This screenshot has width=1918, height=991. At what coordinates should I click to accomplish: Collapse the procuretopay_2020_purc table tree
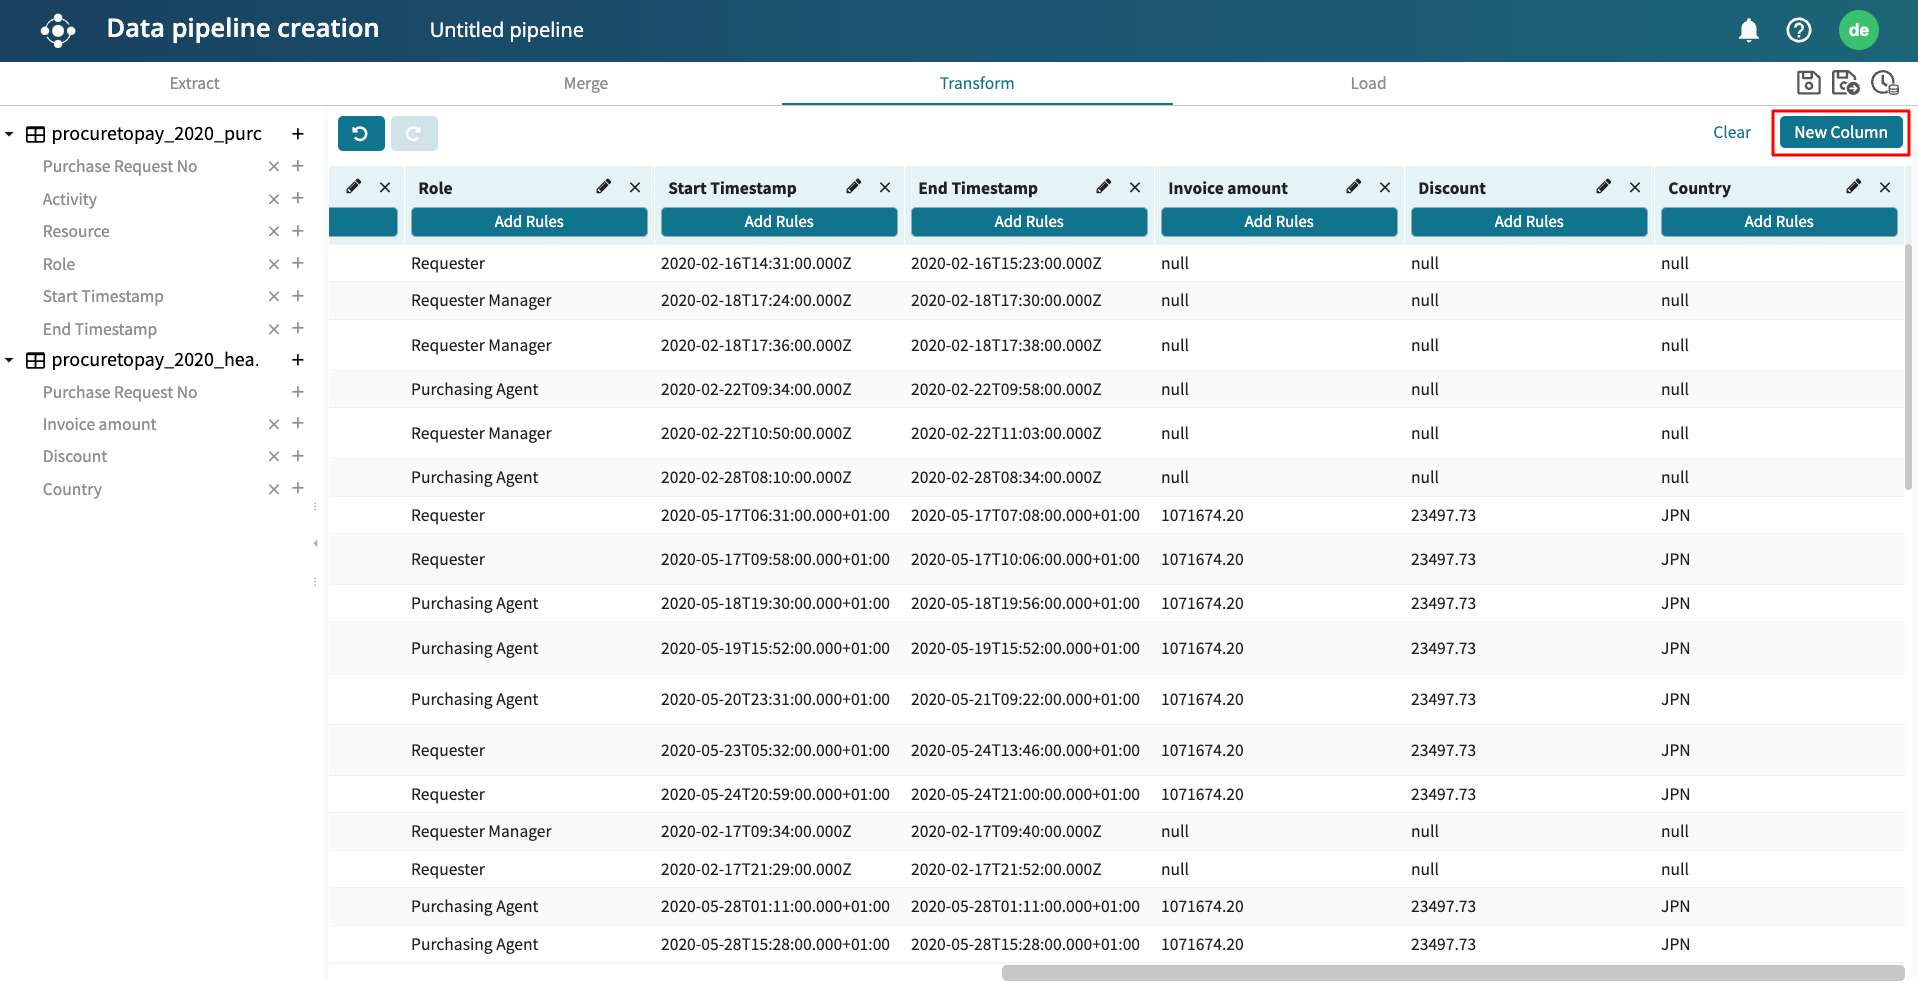(10, 134)
